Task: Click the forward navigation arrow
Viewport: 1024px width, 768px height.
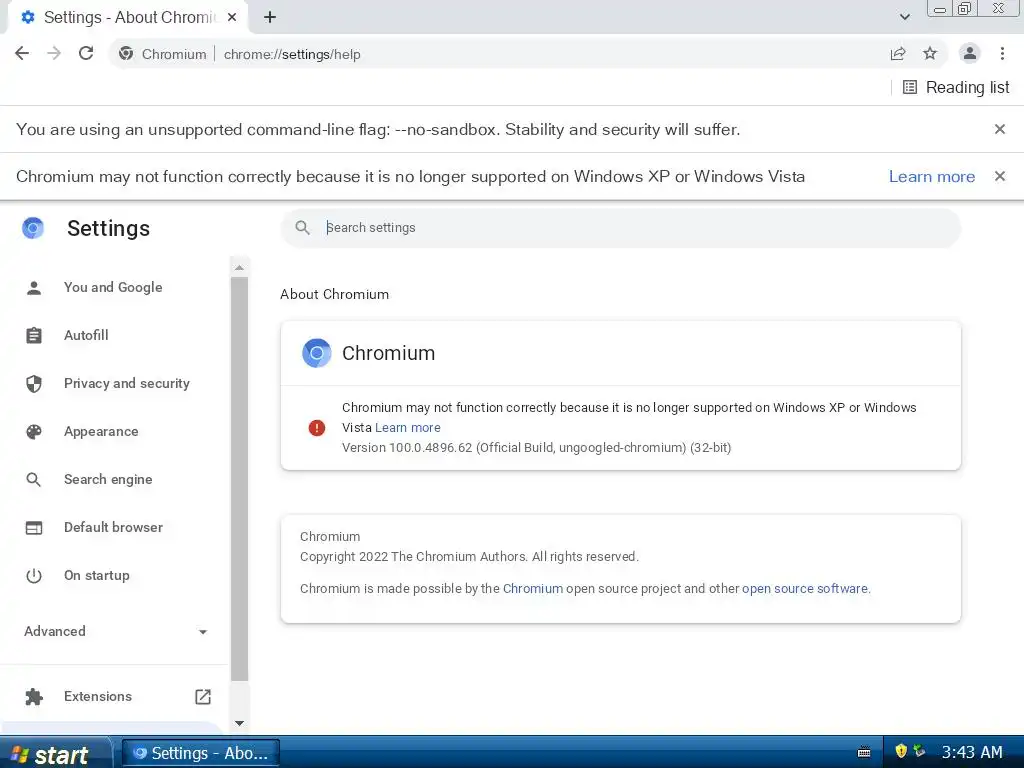Action: tap(54, 54)
